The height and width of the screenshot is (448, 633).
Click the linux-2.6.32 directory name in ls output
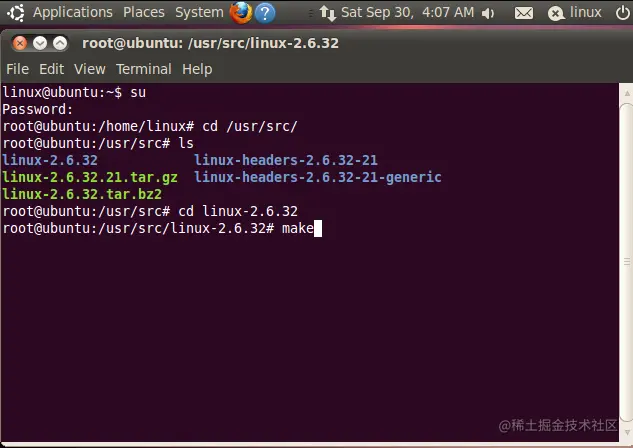coord(50,160)
